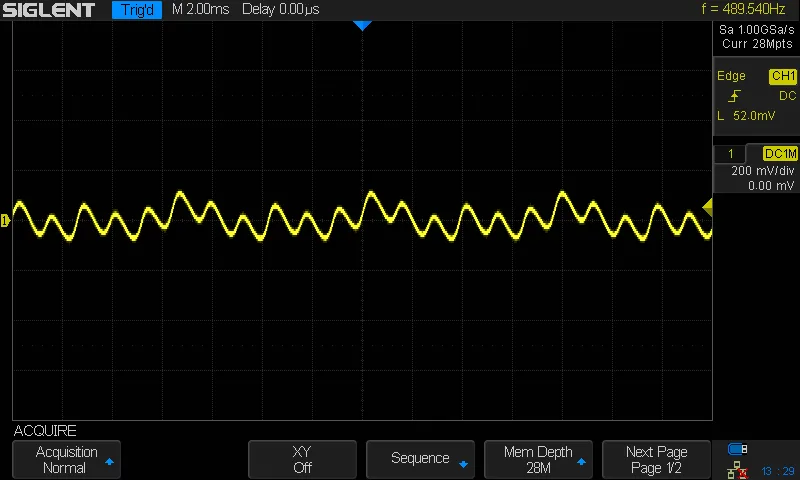The image size is (800, 480).
Task: Click the arrow on Mem Depth button
Action: [x=581, y=462]
